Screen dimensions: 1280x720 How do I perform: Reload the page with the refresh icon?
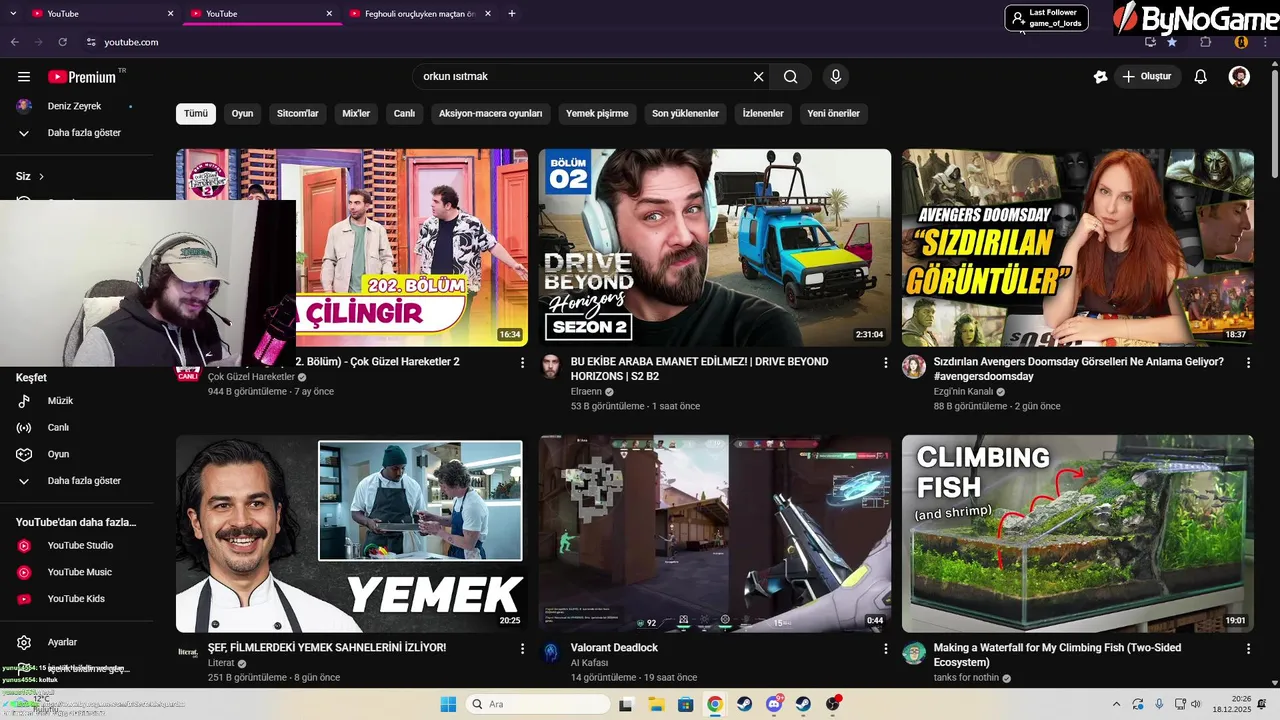point(62,42)
